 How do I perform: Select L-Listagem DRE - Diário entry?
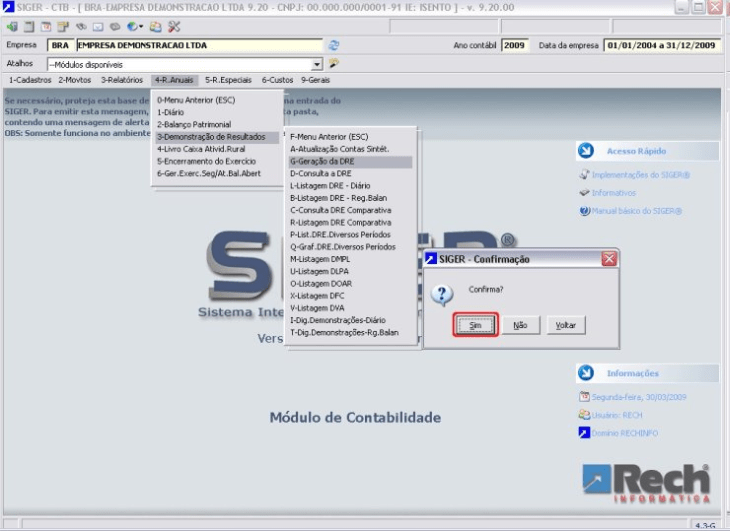point(350,186)
